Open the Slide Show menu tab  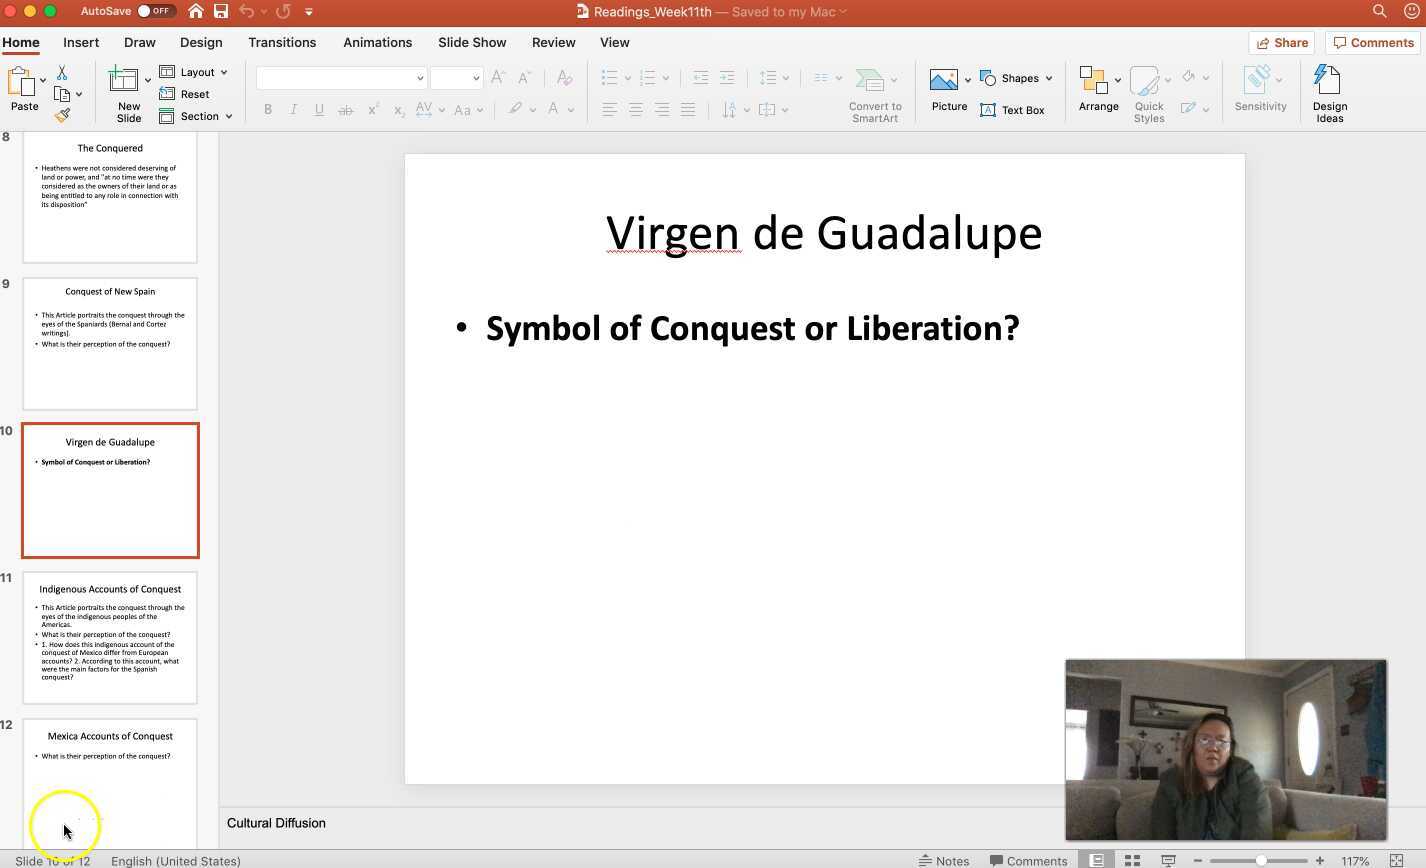(x=471, y=42)
